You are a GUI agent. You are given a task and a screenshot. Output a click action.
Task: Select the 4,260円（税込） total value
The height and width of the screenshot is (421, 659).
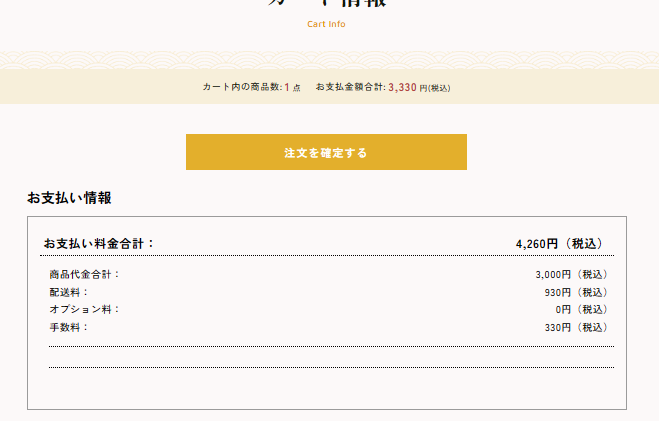click(x=561, y=243)
